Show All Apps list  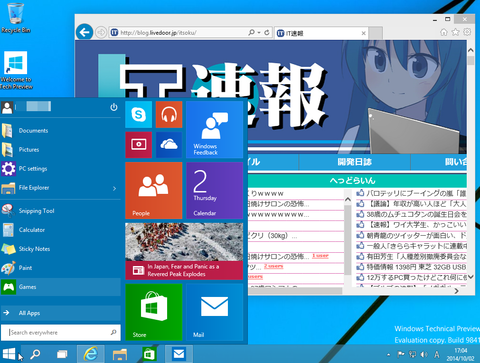point(60,313)
